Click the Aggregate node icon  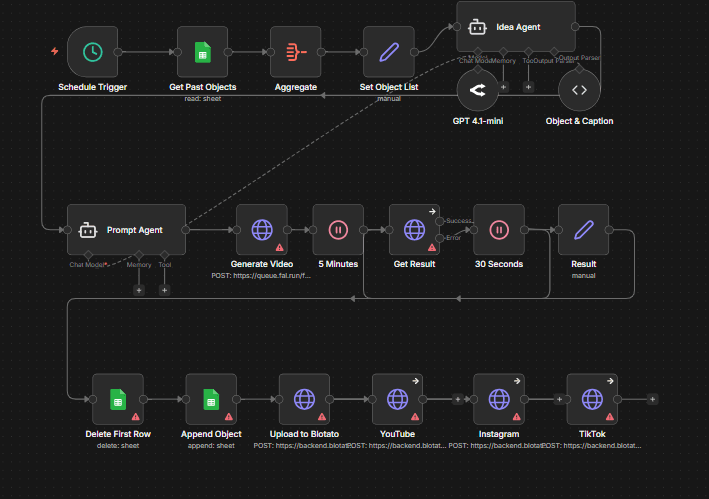click(x=295, y=51)
